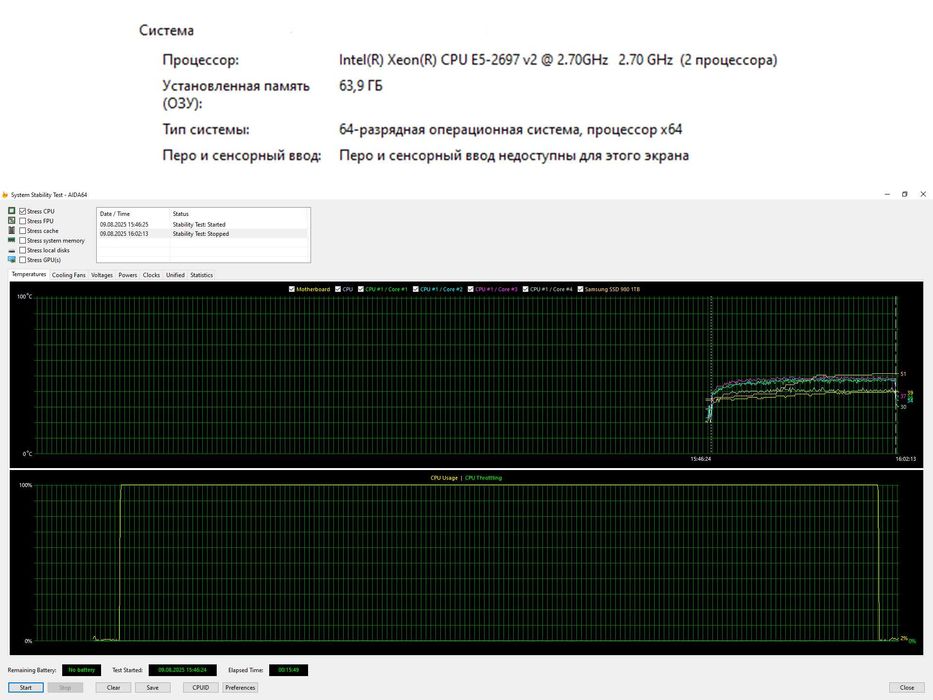Click the Elapsed Time field
933x700 pixels.
click(x=289, y=670)
